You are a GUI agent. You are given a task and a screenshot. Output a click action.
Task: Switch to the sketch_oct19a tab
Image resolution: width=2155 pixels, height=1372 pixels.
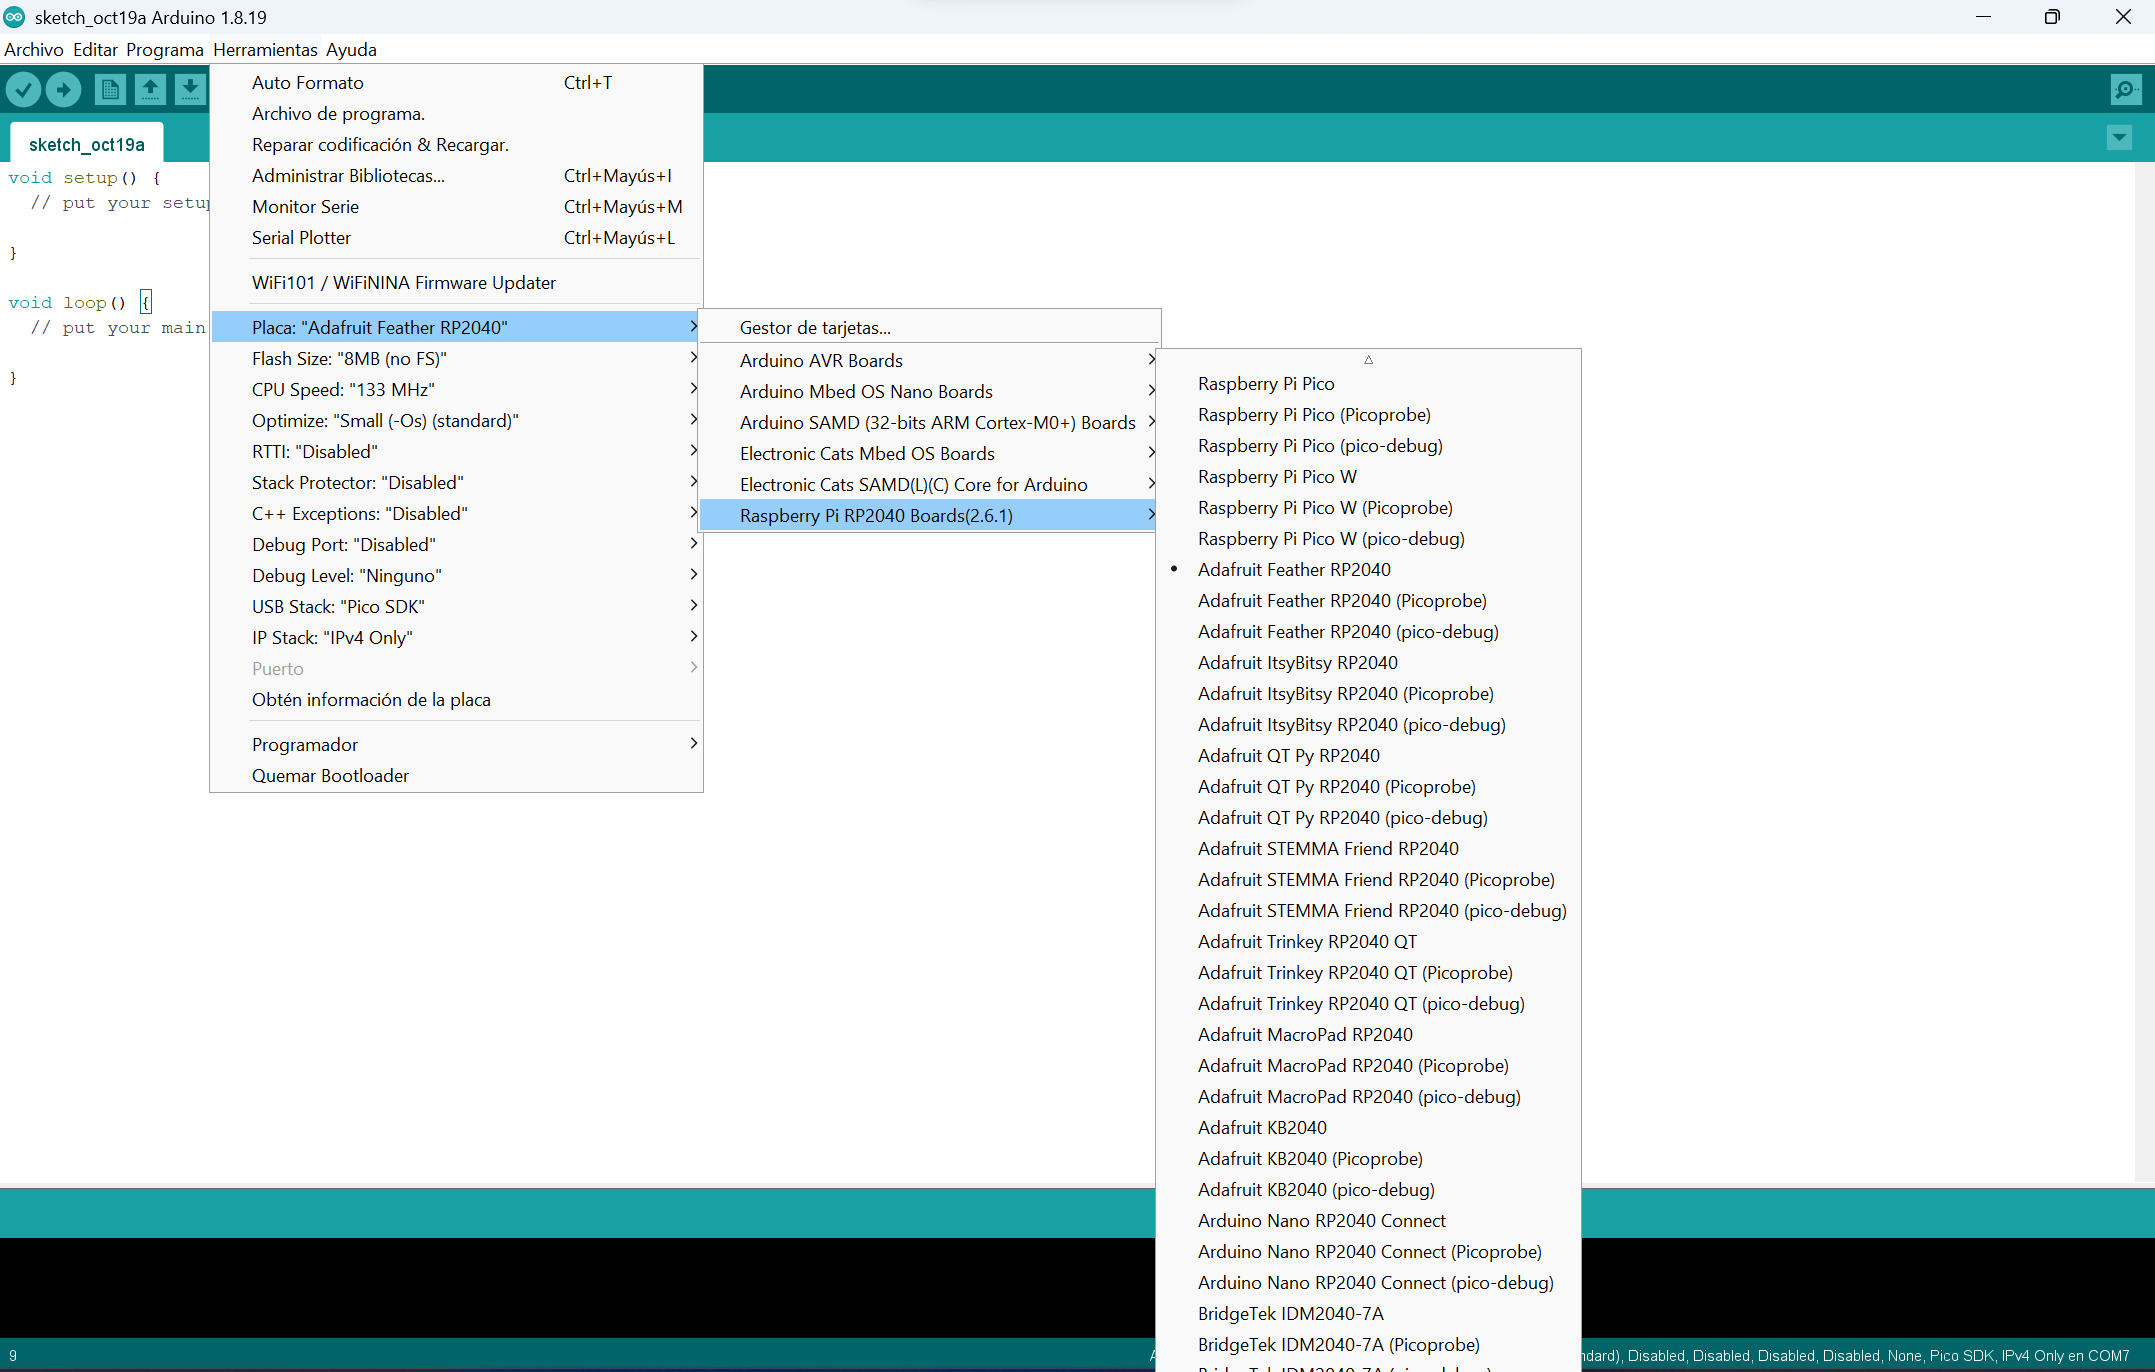tap(86, 145)
